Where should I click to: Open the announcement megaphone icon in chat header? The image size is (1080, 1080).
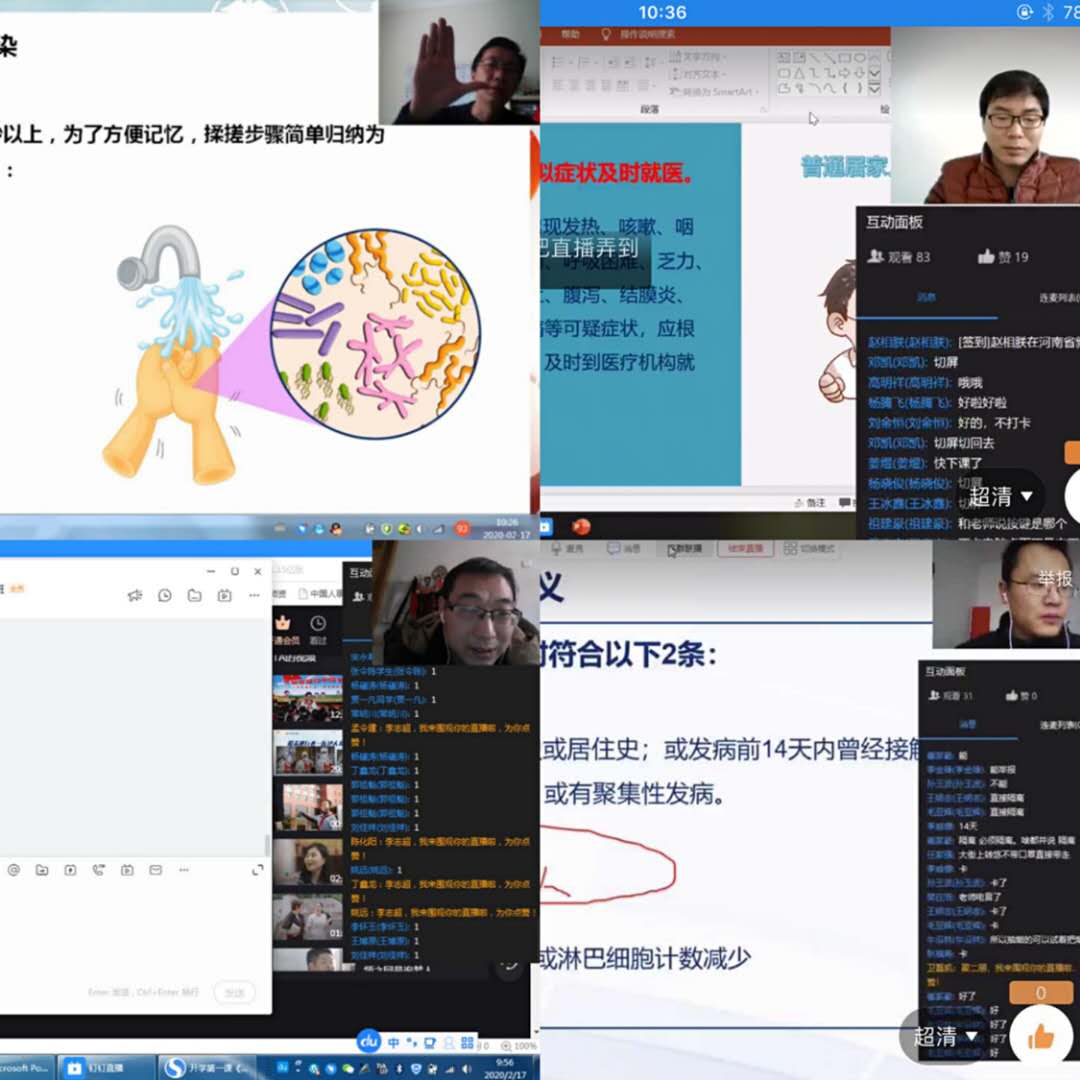[135, 595]
